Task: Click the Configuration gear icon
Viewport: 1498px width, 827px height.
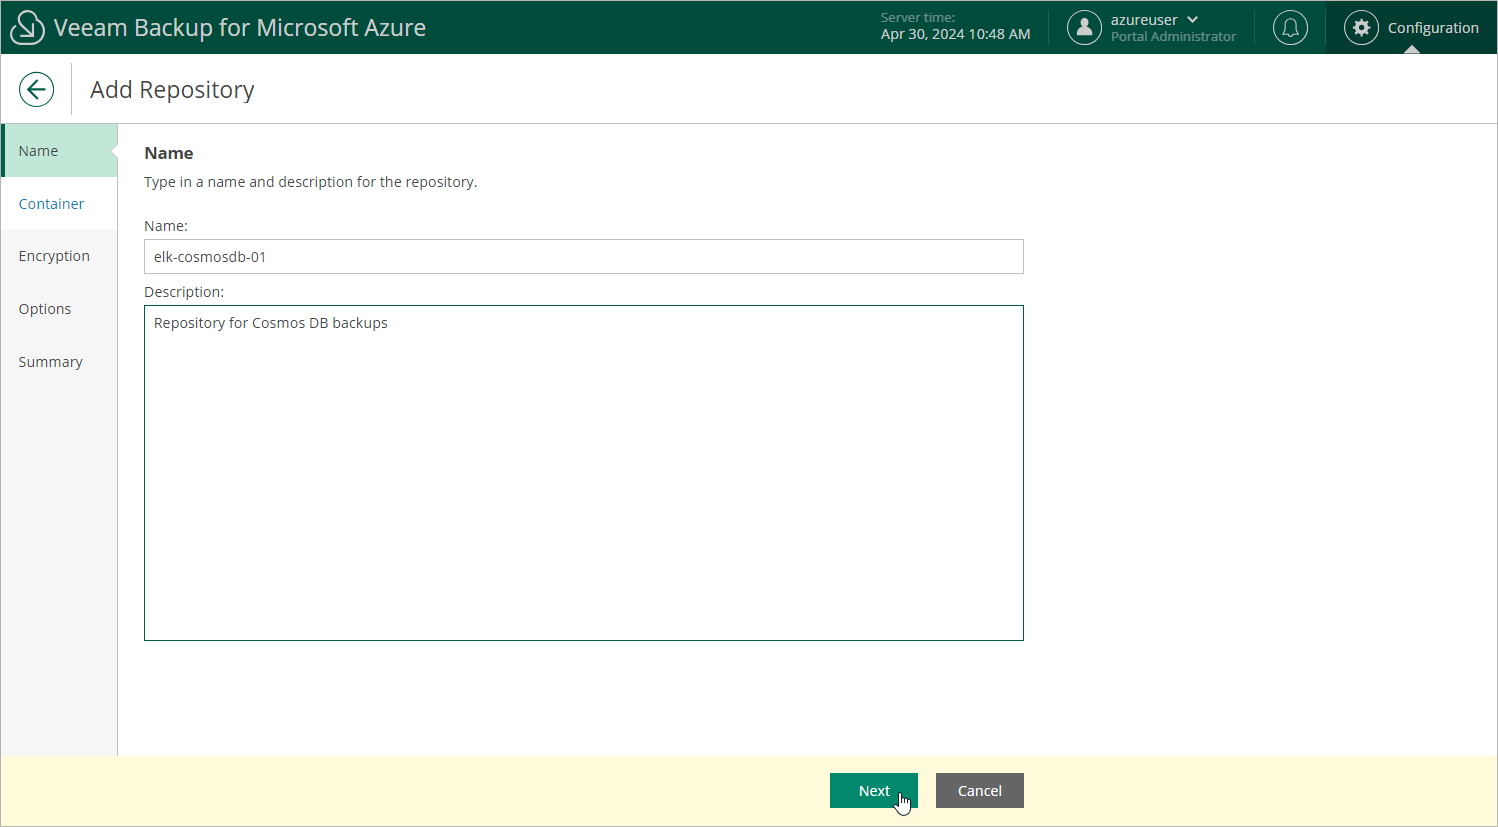Action: tap(1361, 28)
